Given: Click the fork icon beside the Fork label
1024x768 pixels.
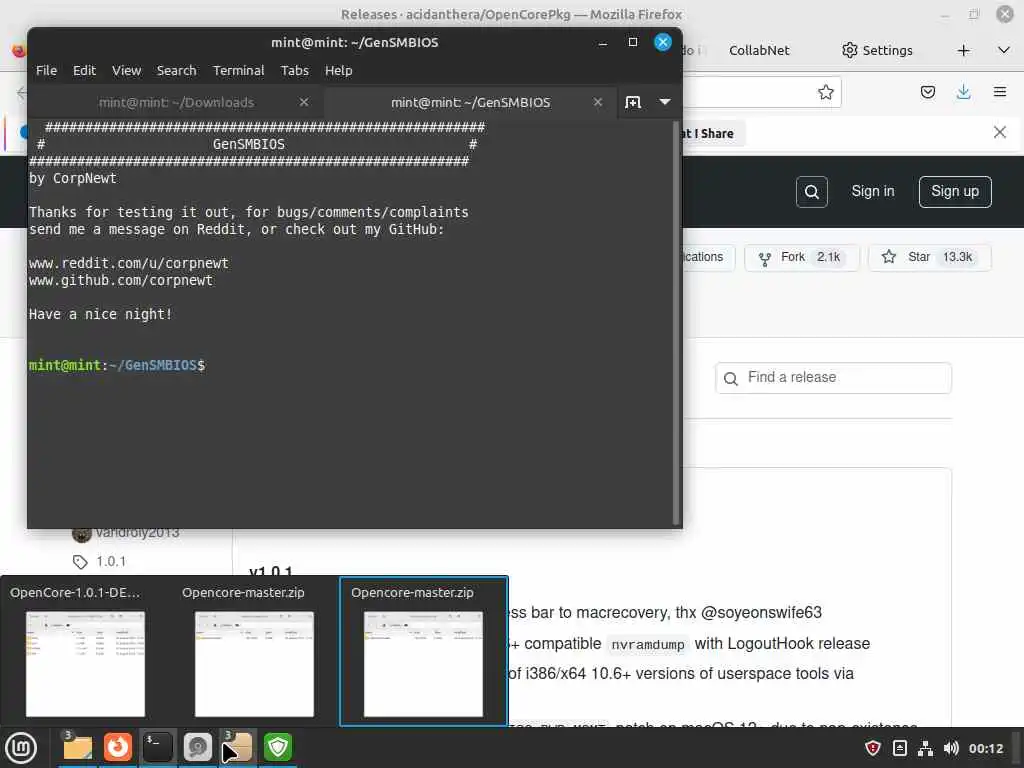Looking at the screenshot, I should click(765, 259).
